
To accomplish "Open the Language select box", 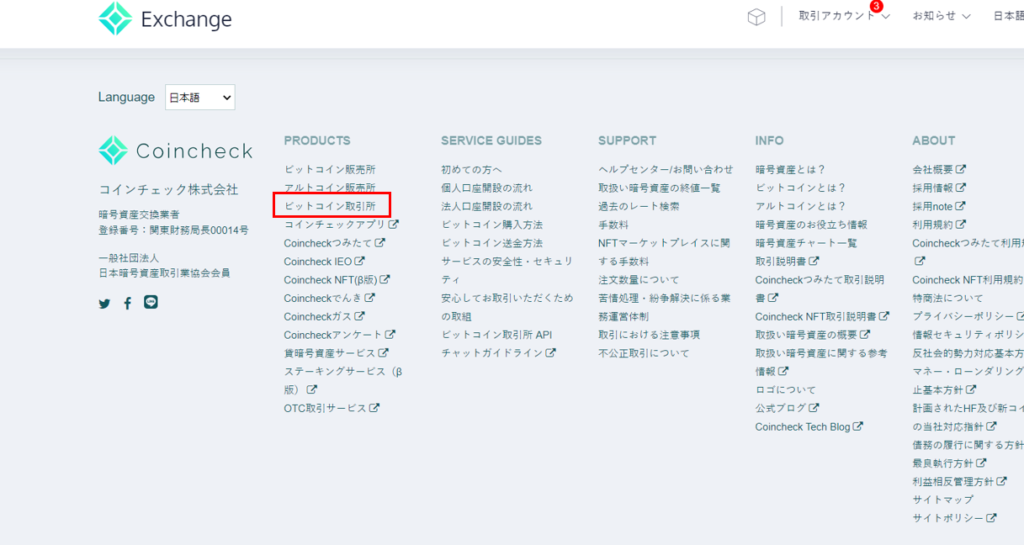I will pos(200,97).
